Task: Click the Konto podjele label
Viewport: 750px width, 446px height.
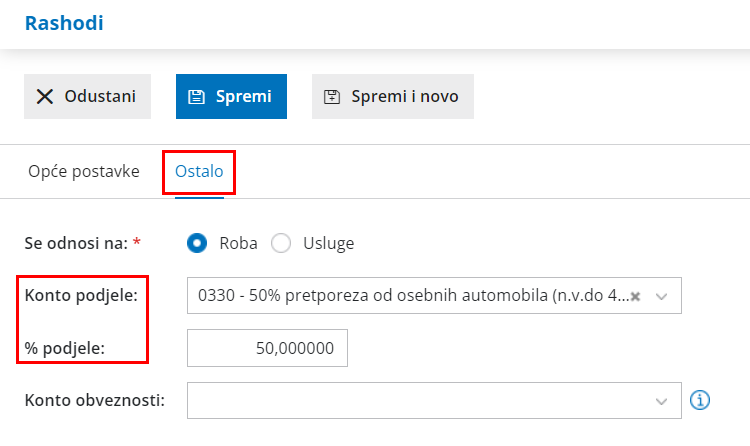Action: click(x=80, y=296)
